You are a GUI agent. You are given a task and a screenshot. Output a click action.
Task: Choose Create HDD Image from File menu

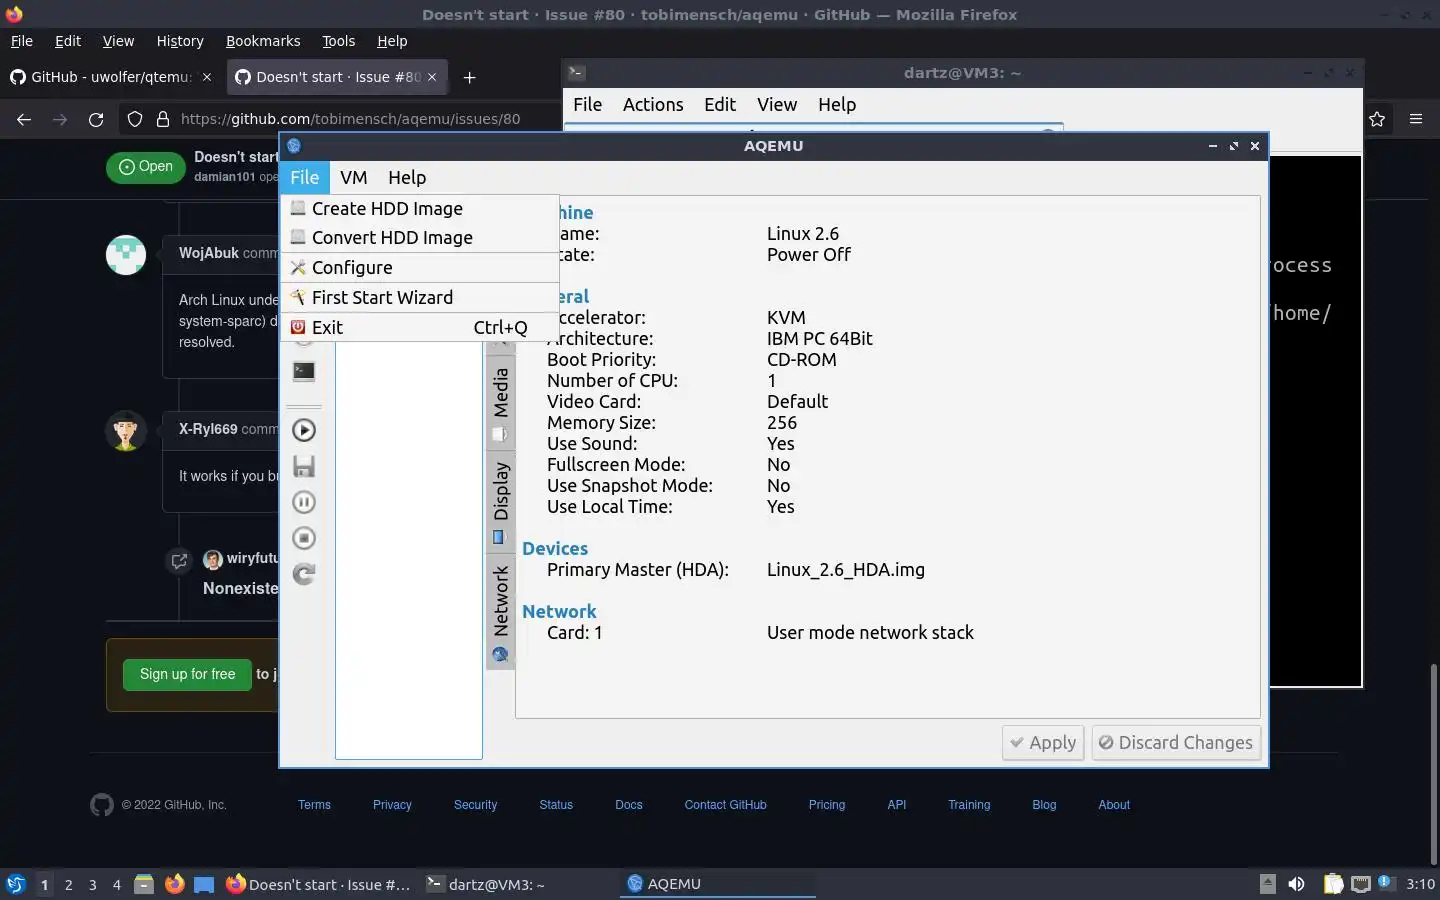pyautogui.click(x=419, y=209)
